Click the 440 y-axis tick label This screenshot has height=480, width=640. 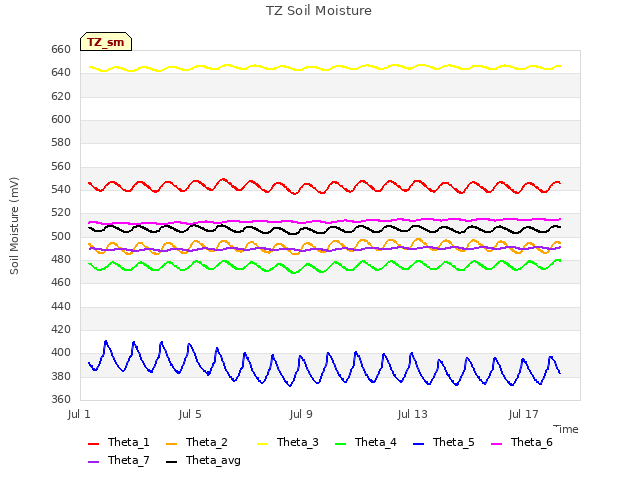coord(61,306)
